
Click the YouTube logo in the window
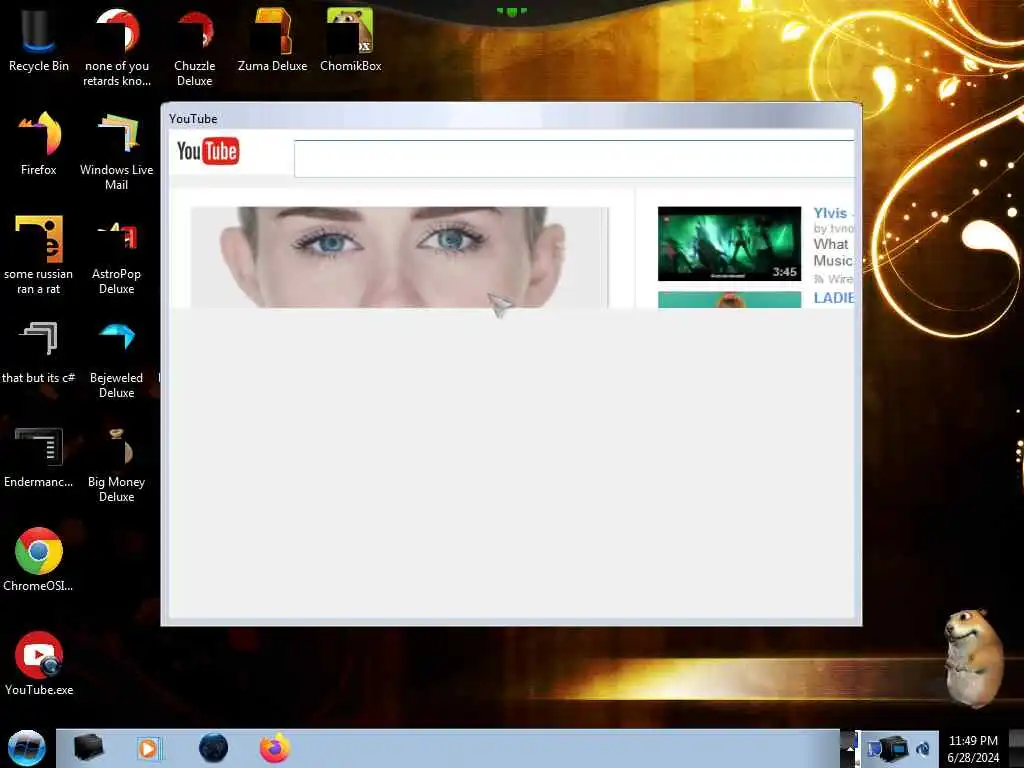coord(208,151)
